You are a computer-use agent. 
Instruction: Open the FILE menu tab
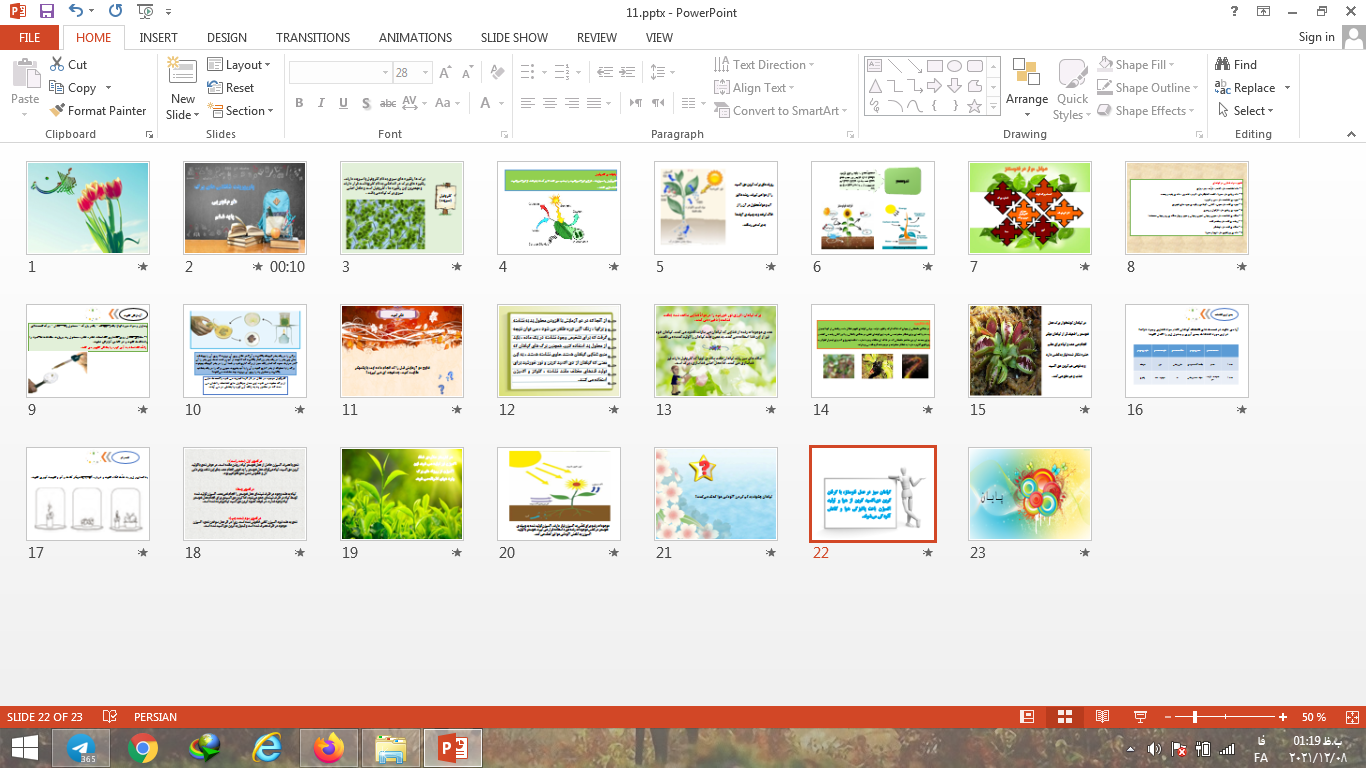click(30, 38)
